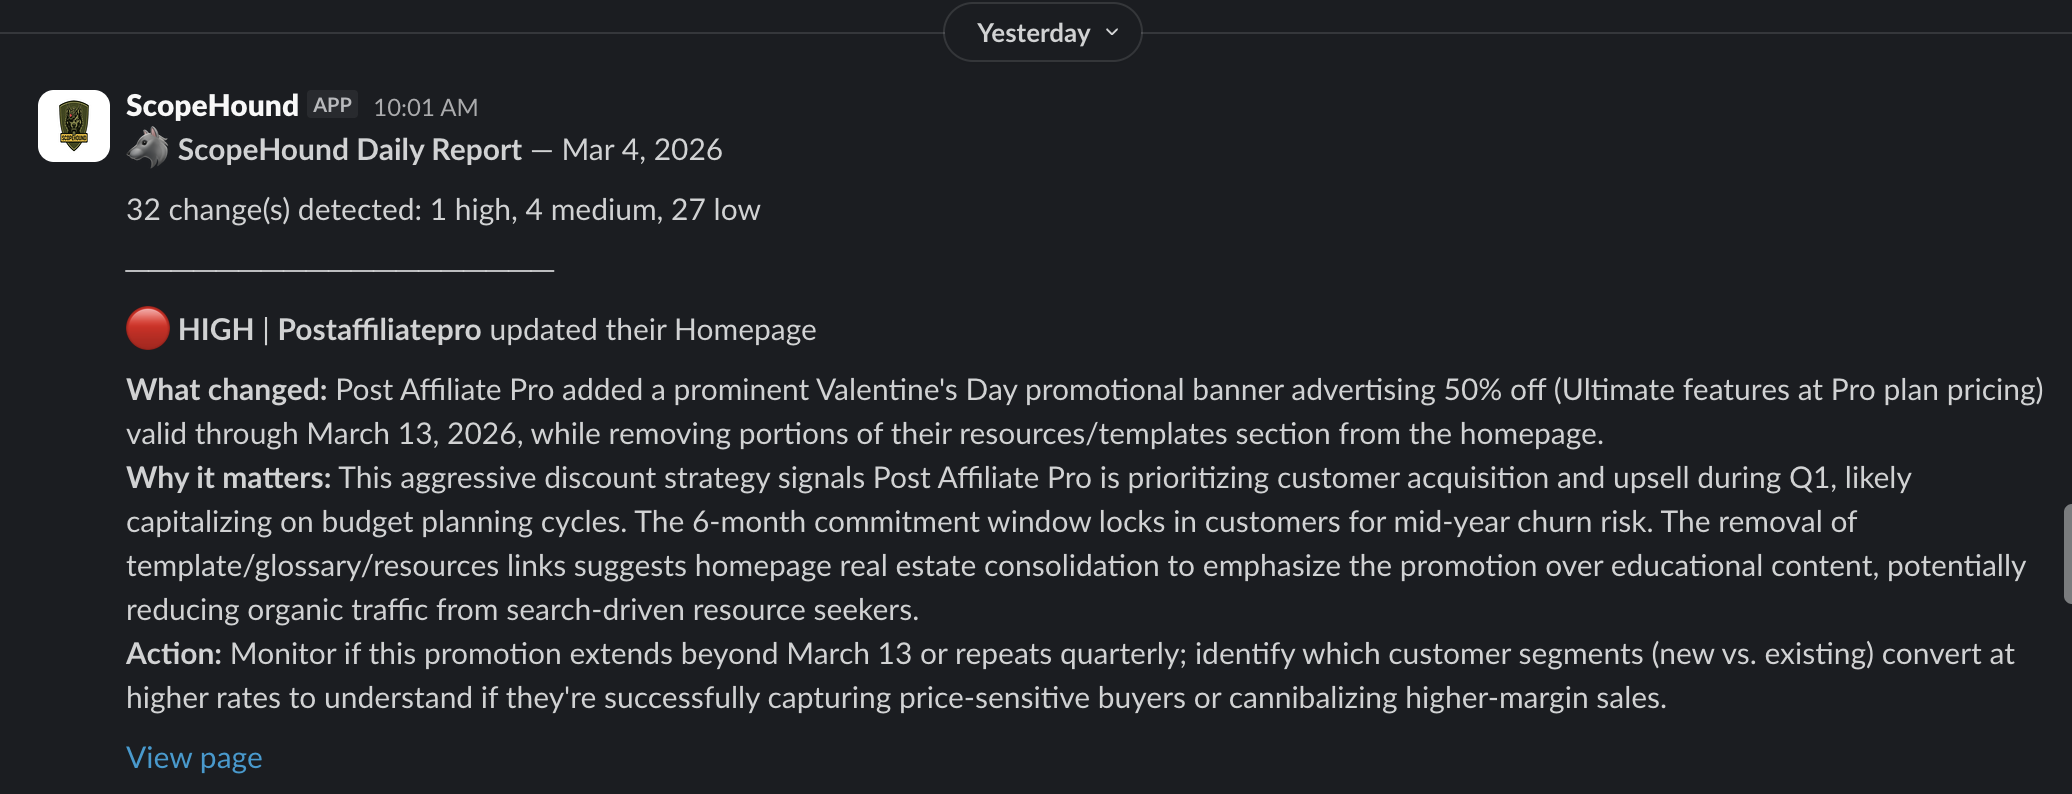The width and height of the screenshot is (2072, 794).
Task: Expand the Yesterday date chevron
Action: (1112, 33)
